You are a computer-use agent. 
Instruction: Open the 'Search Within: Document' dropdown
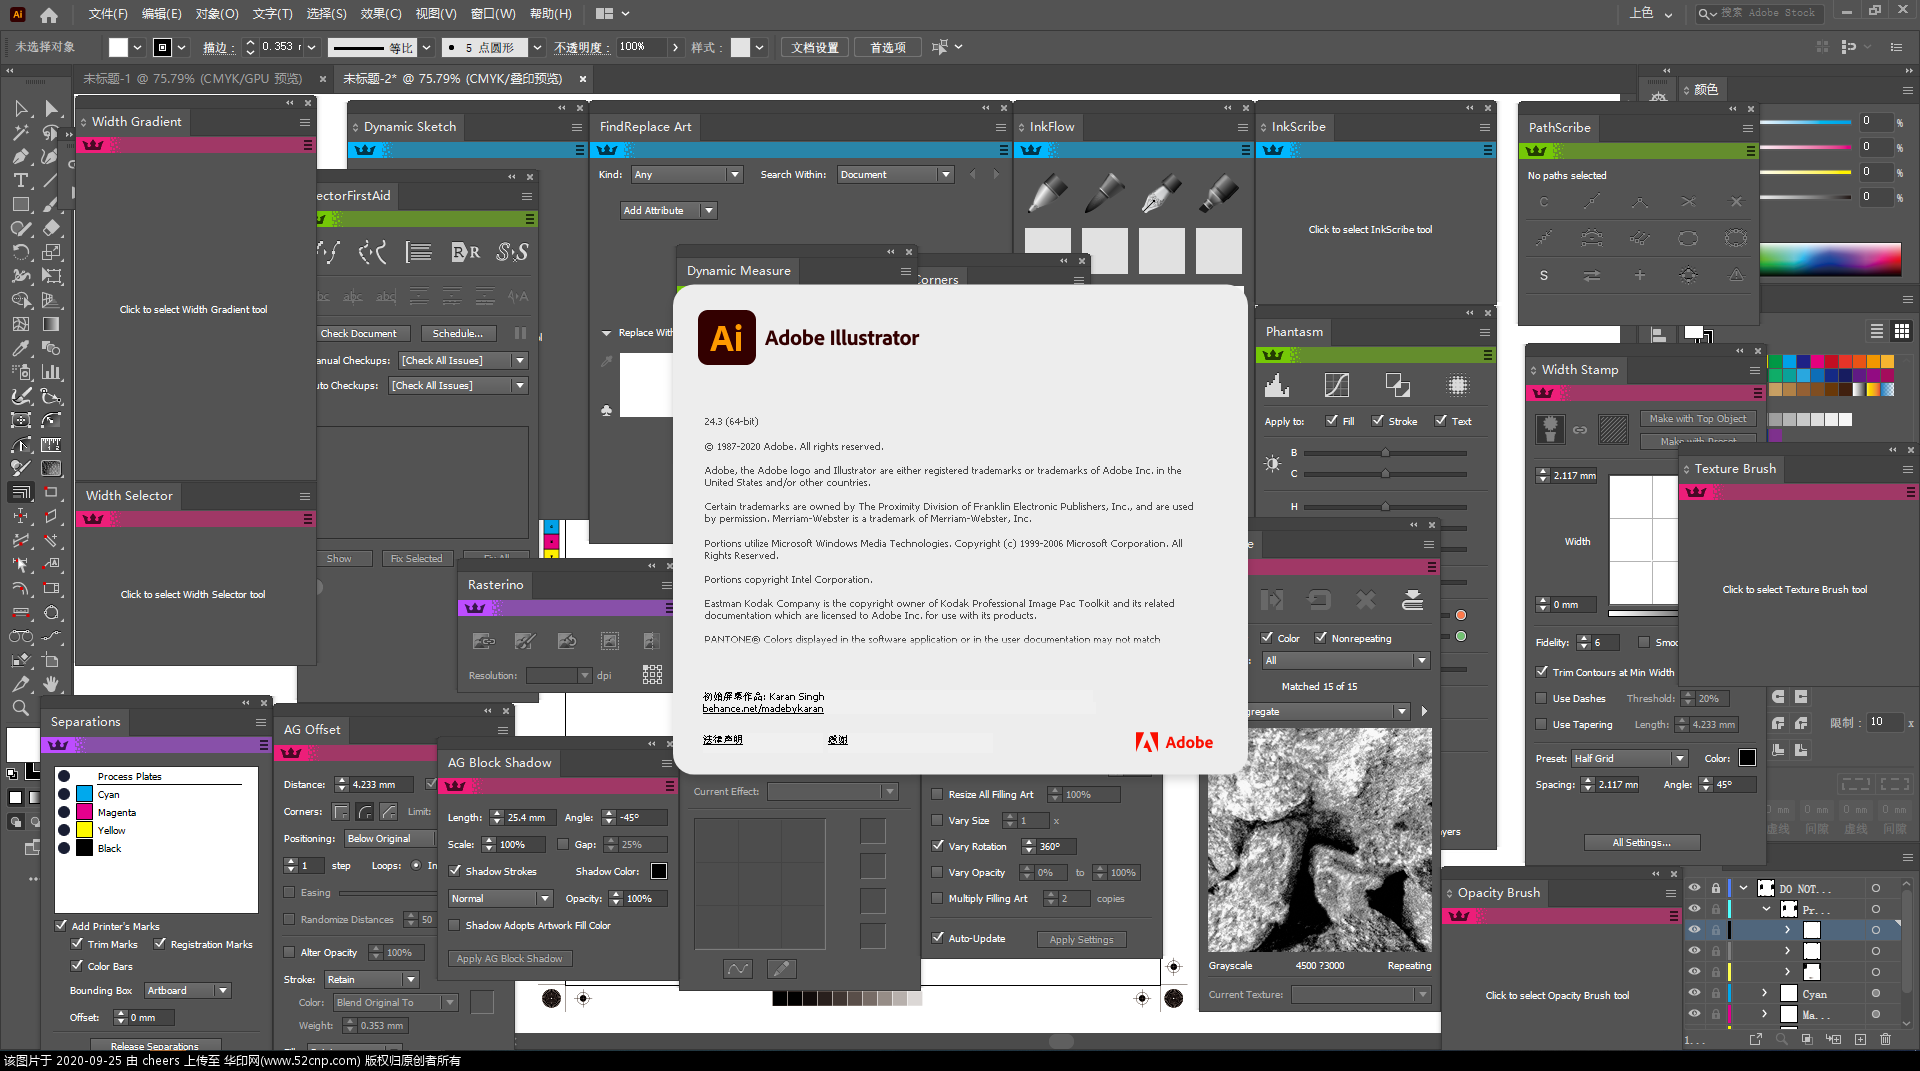coord(895,174)
